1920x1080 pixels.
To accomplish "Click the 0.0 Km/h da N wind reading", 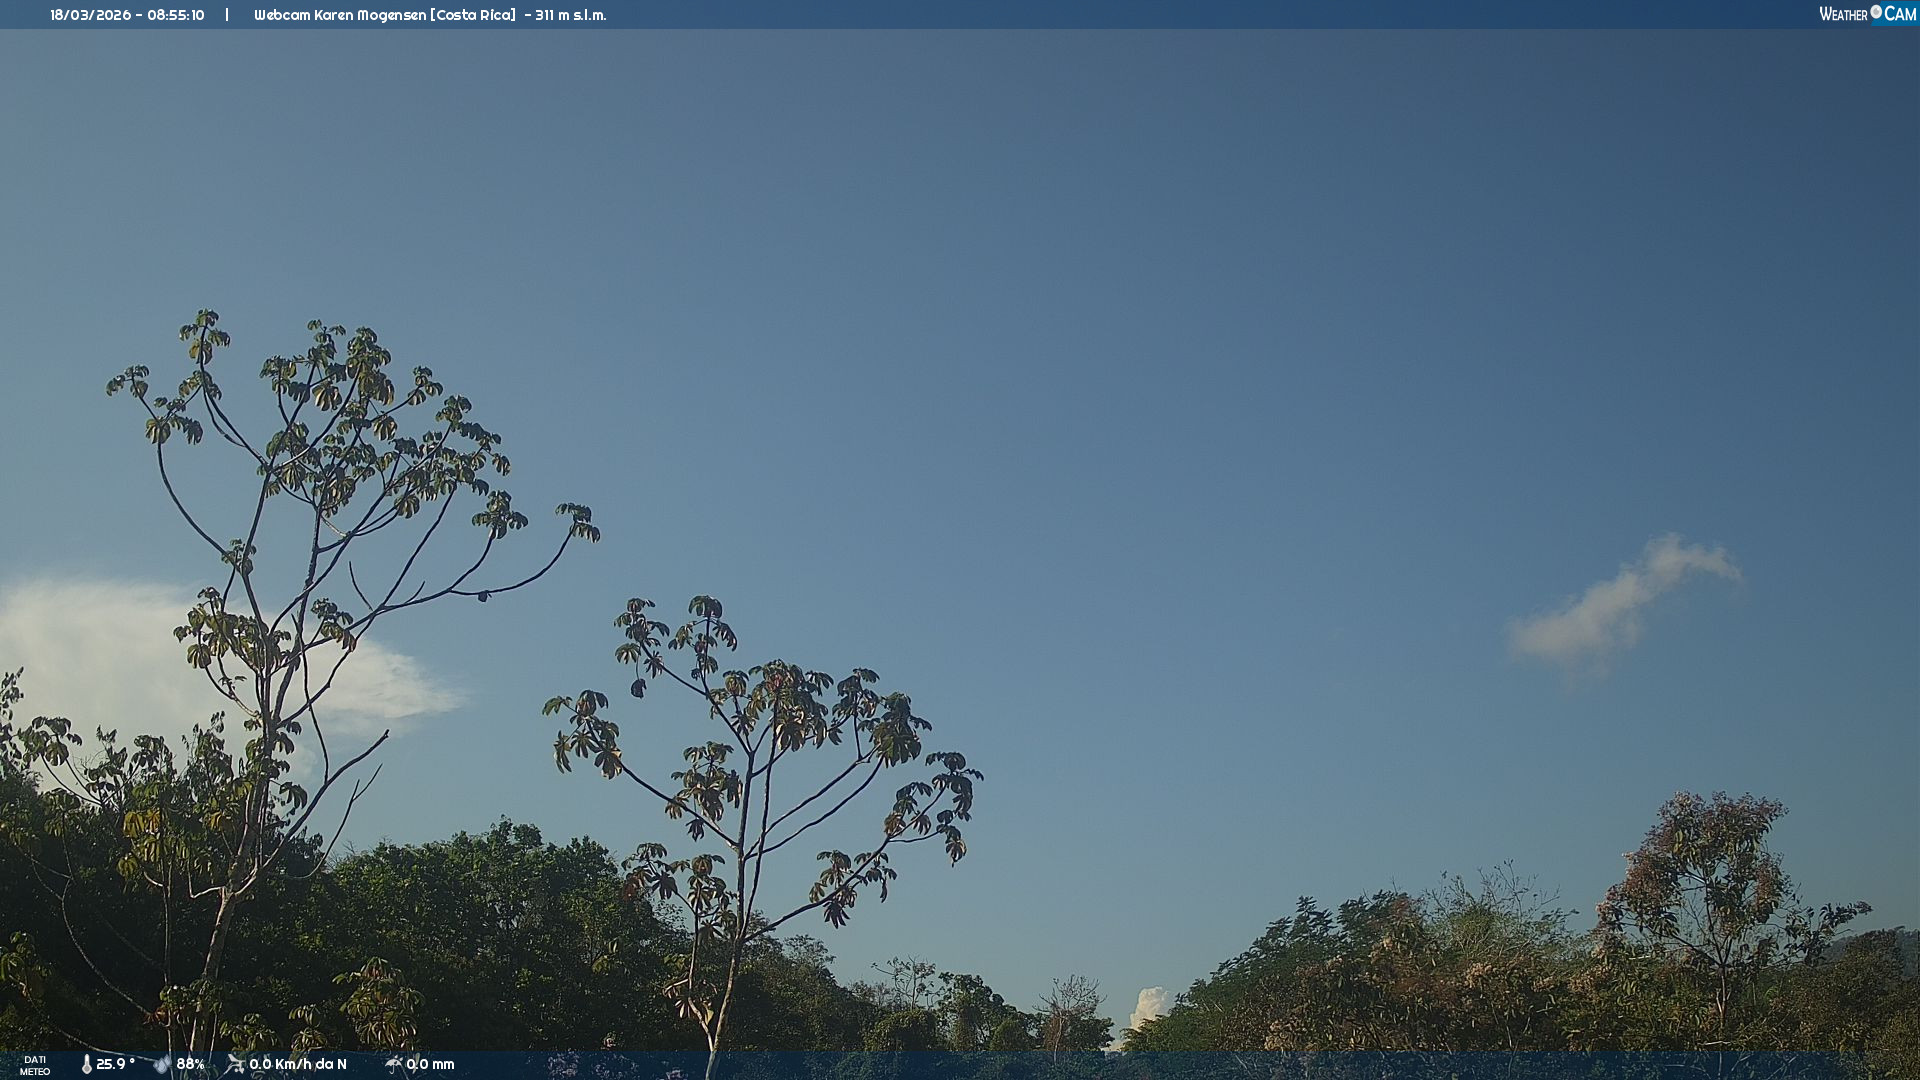I will pyautogui.click(x=298, y=1064).
